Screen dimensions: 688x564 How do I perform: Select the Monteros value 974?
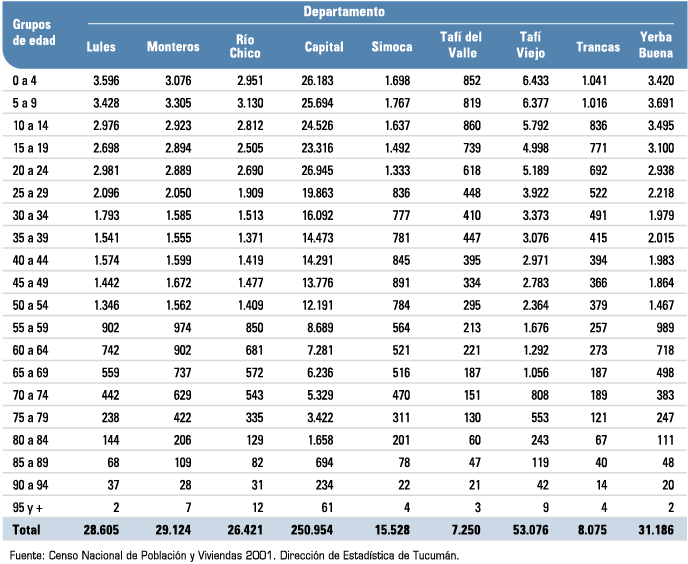[182, 328]
